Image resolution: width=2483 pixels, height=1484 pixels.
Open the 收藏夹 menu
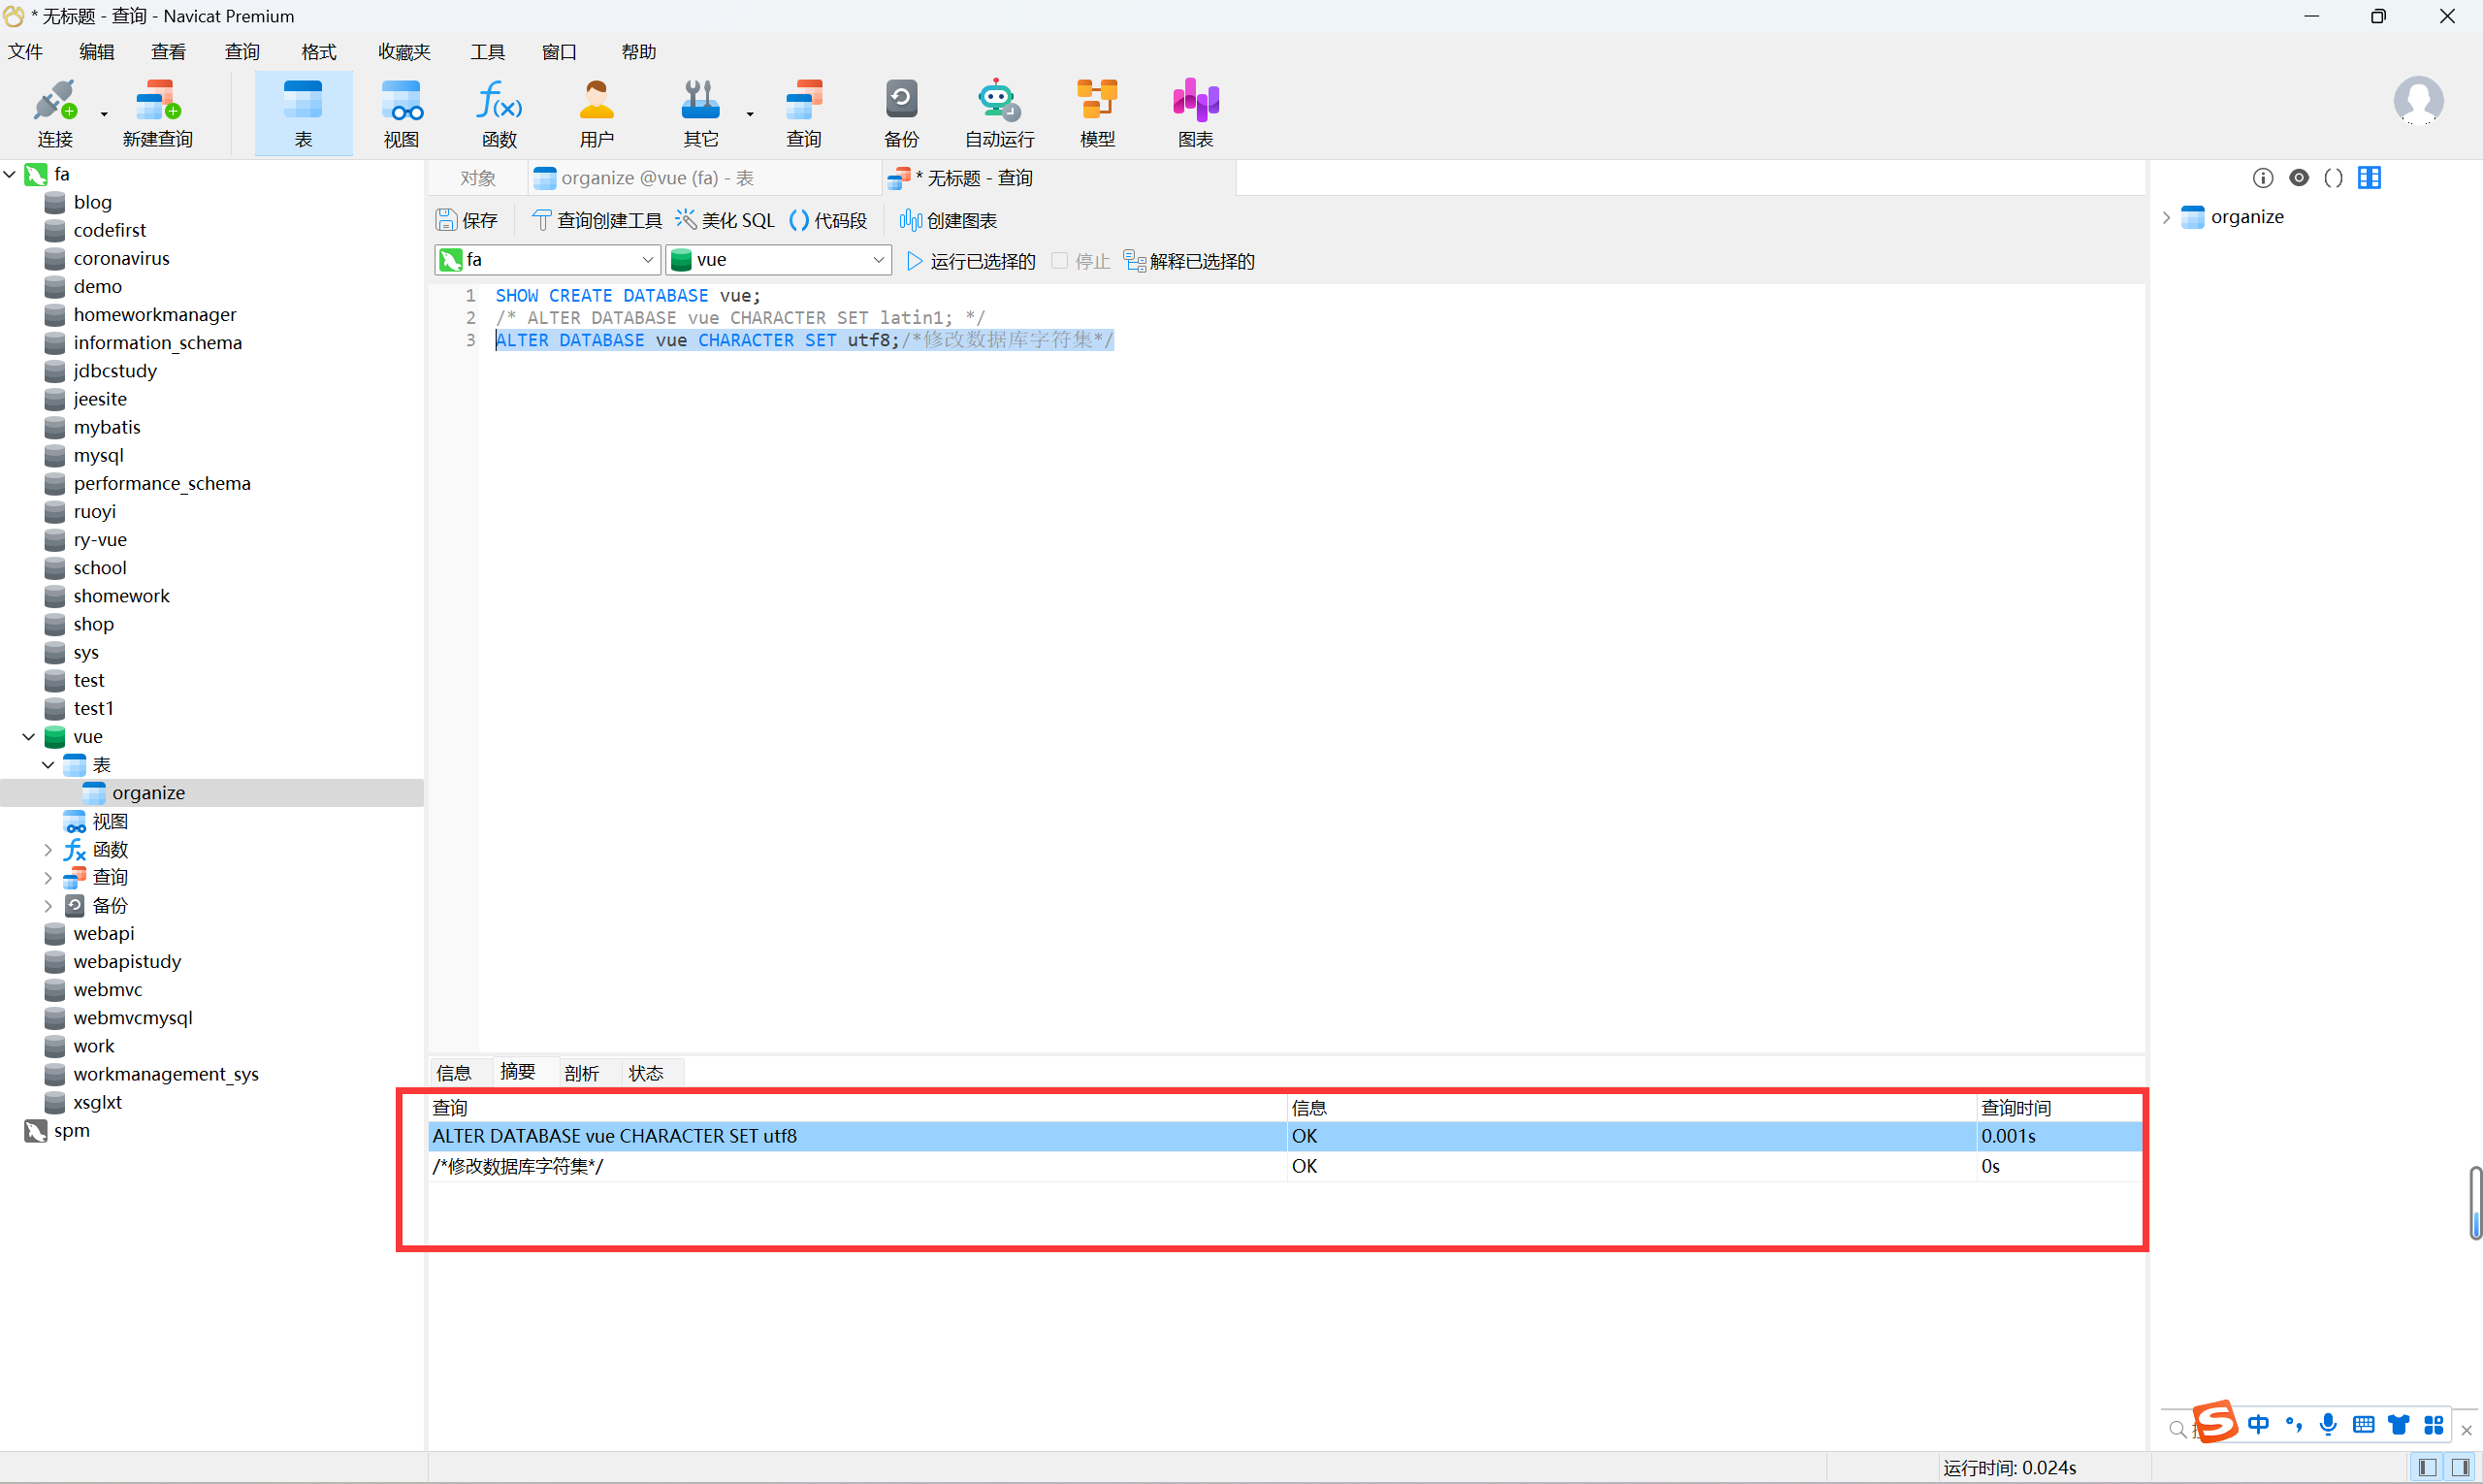(403, 52)
